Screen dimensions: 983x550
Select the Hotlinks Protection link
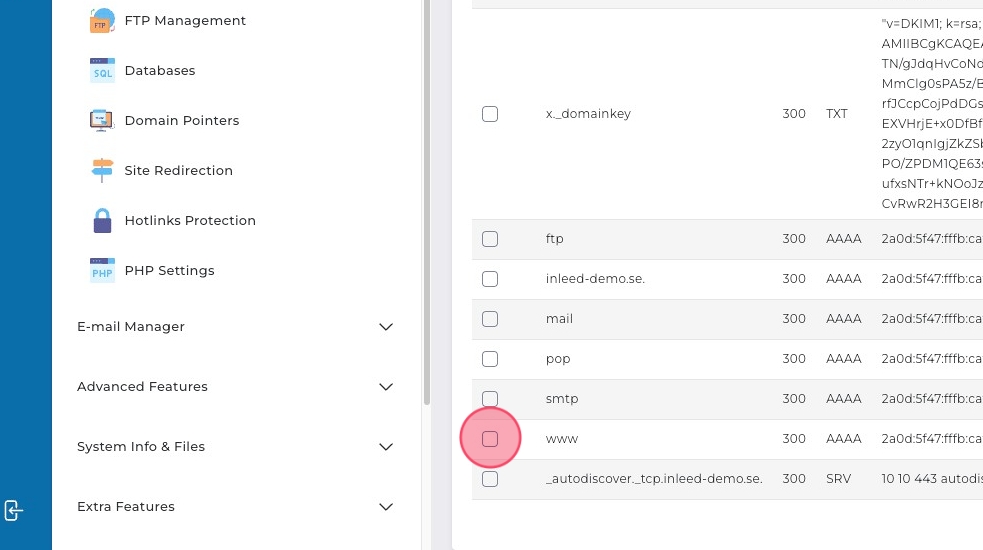click(190, 221)
